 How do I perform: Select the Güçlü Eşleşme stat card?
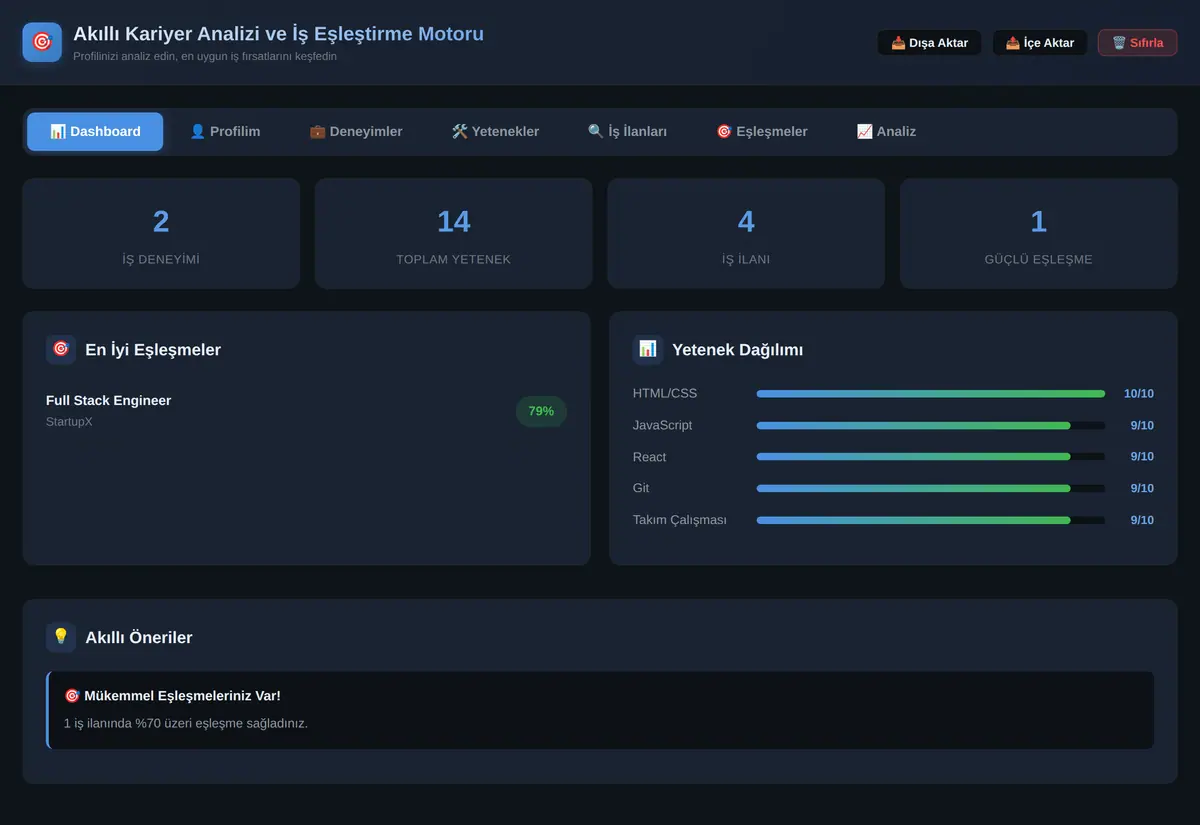[1039, 234]
